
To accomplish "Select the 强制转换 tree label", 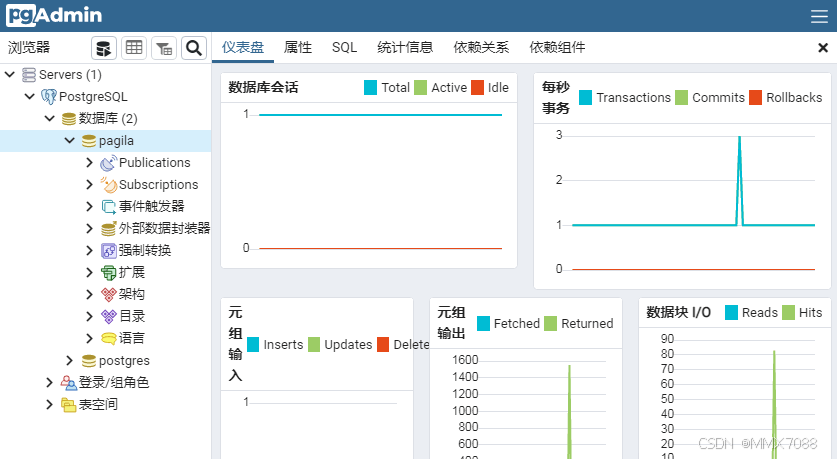I will (145, 250).
